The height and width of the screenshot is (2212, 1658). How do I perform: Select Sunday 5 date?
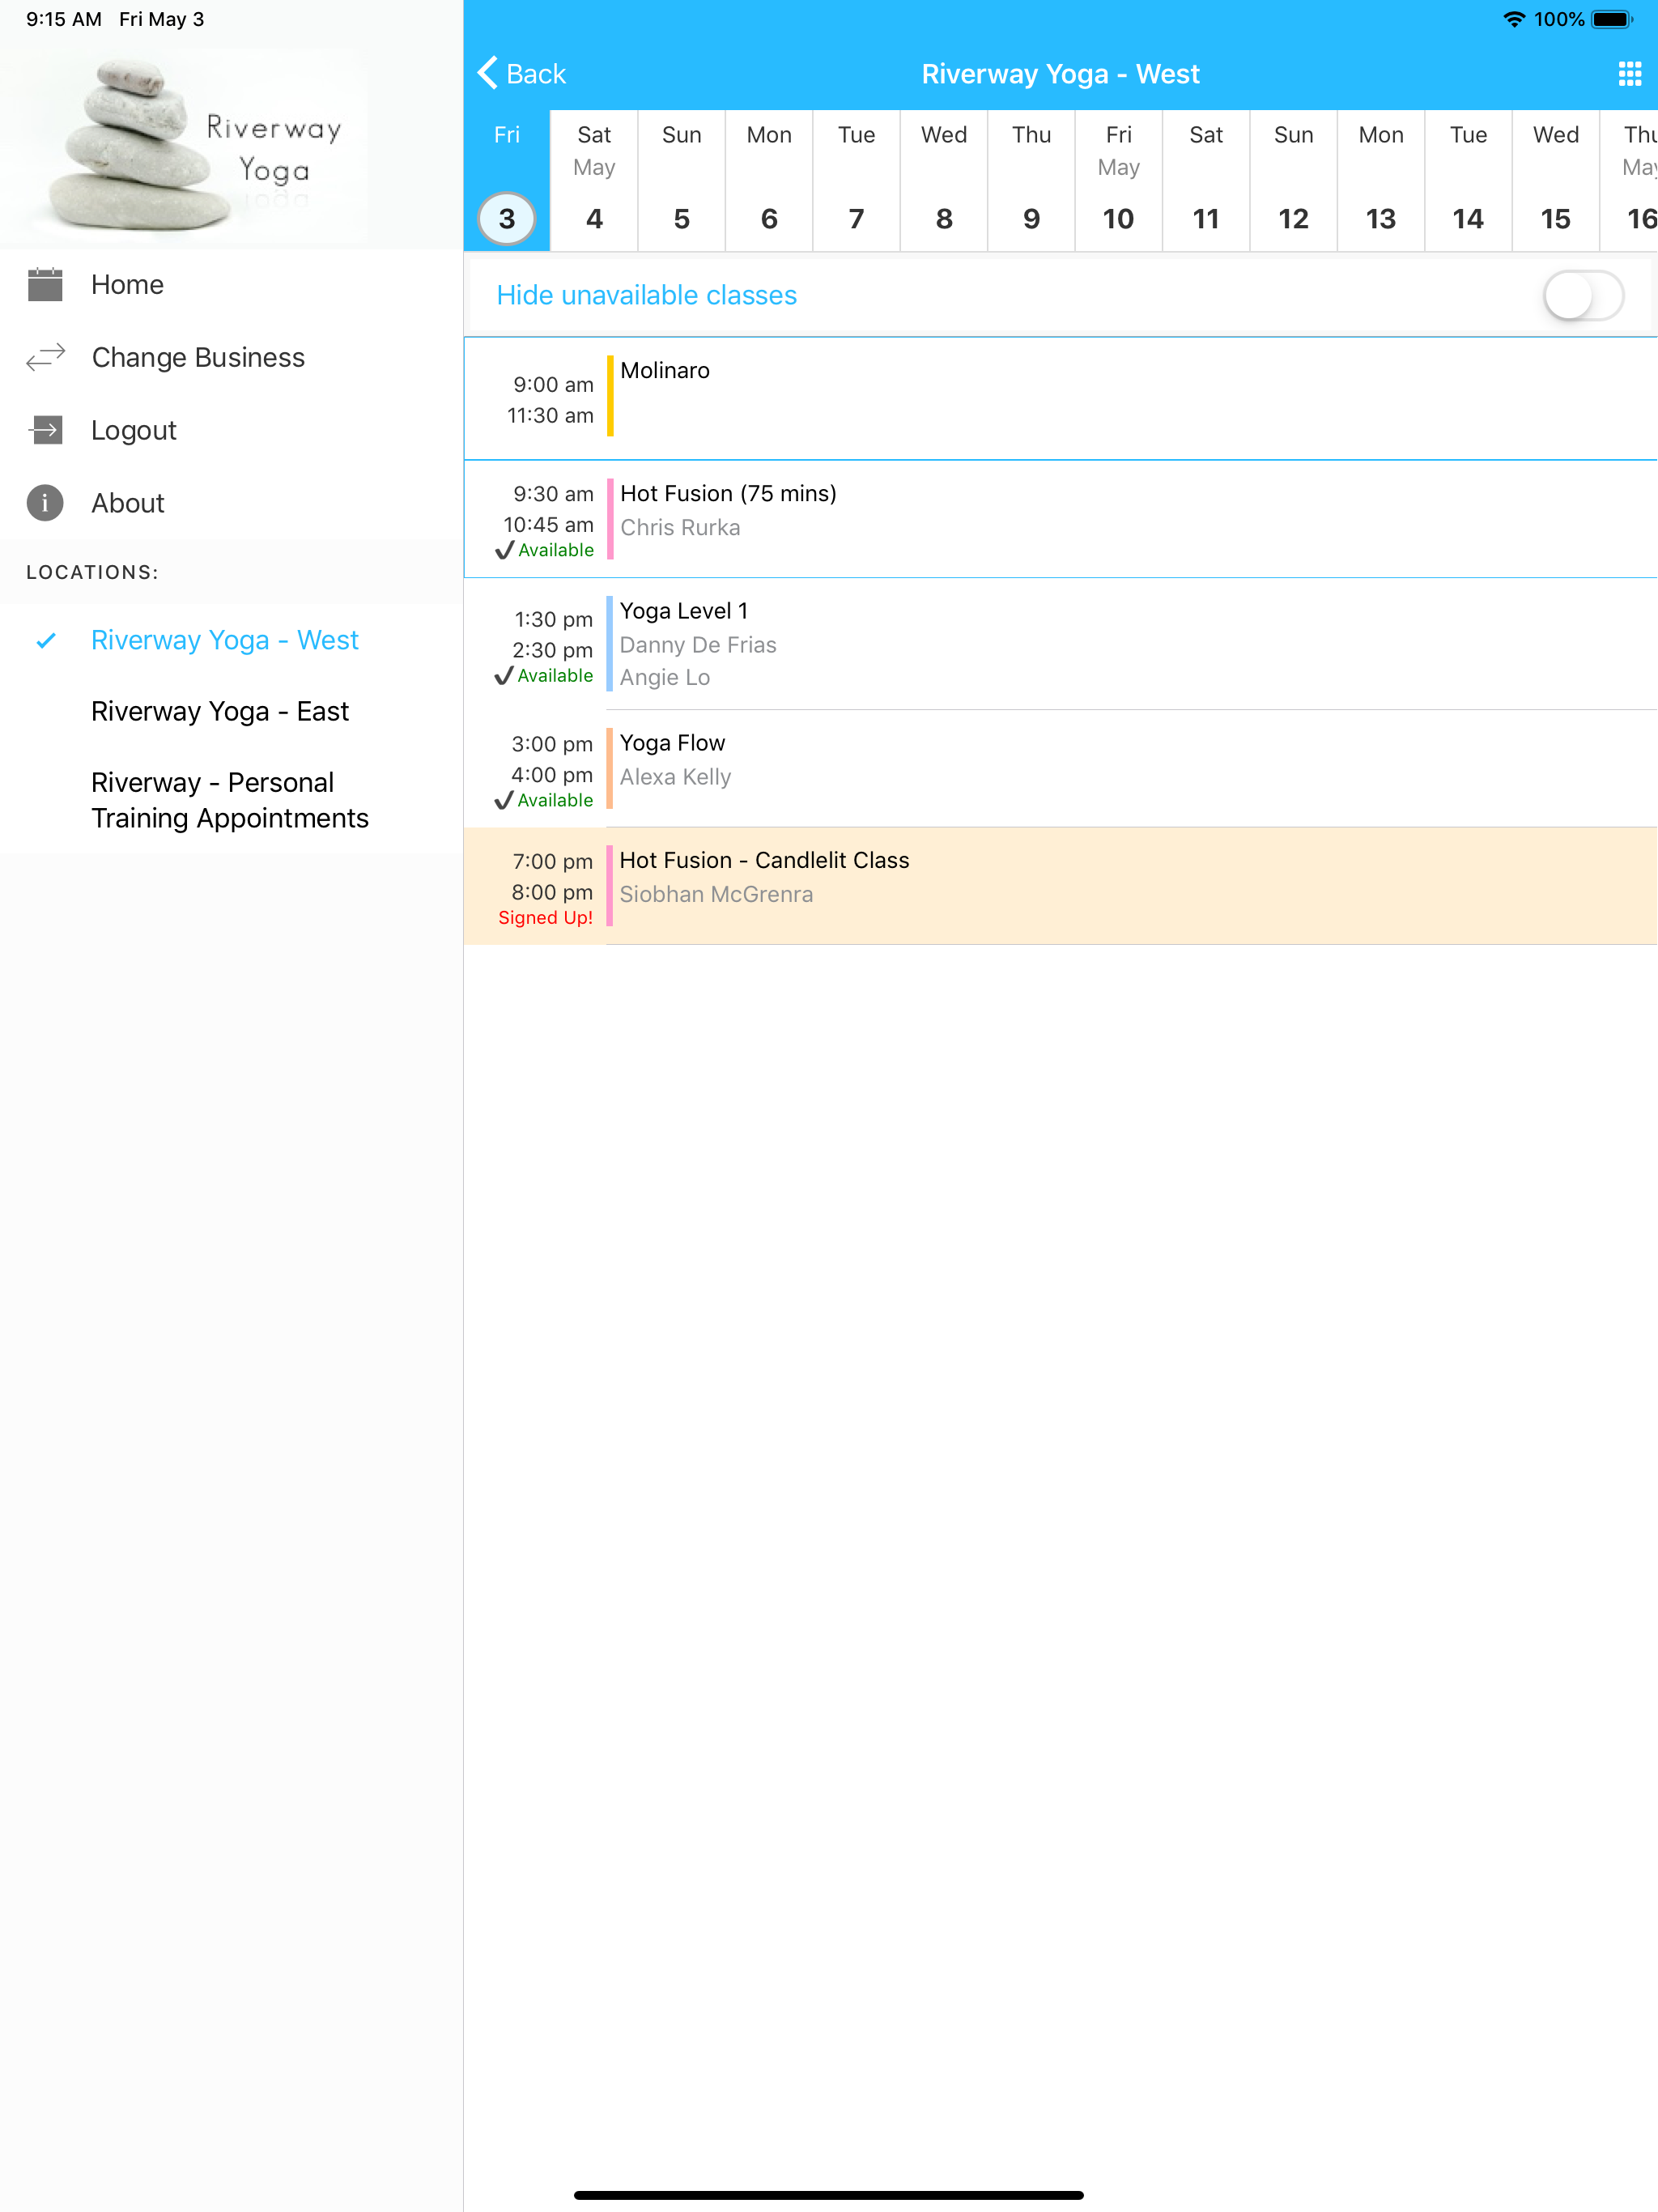tap(682, 180)
